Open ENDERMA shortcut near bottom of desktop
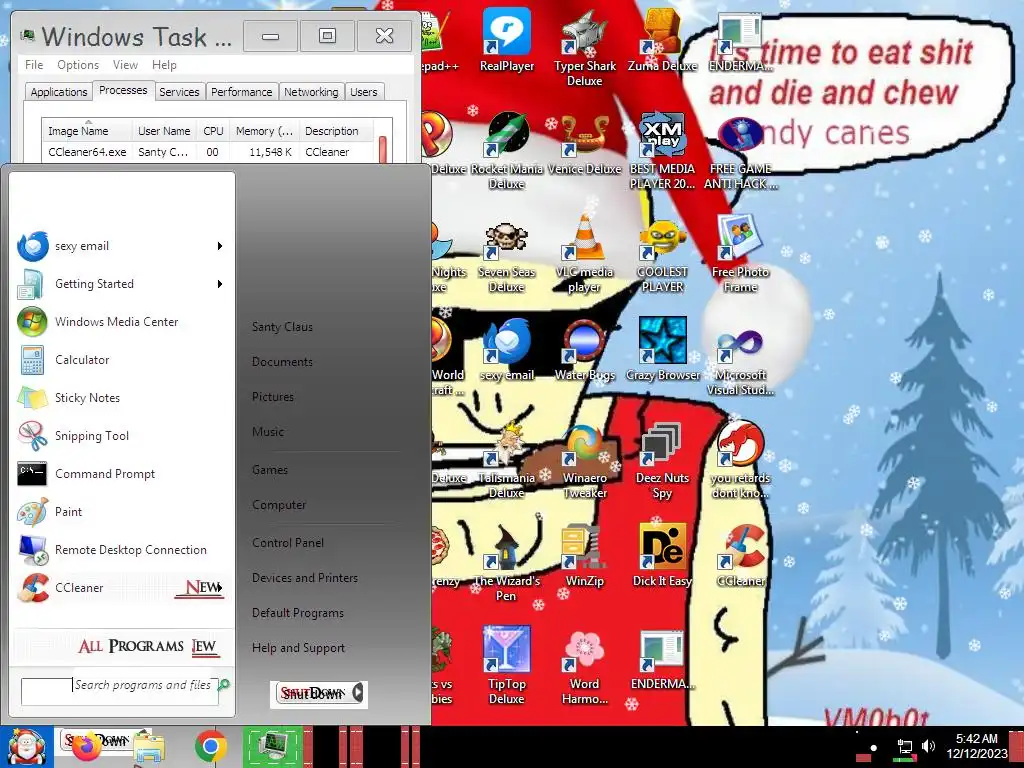This screenshot has height=768, width=1024. coord(662,660)
